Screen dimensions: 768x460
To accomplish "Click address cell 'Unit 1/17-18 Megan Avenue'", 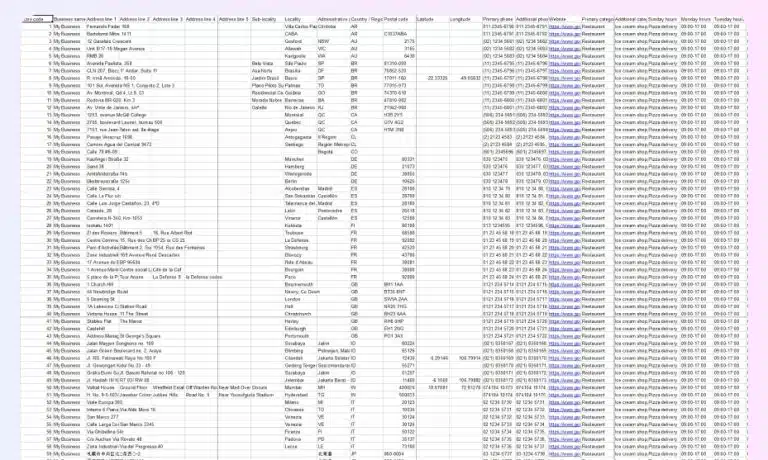I will click(x=116, y=48).
